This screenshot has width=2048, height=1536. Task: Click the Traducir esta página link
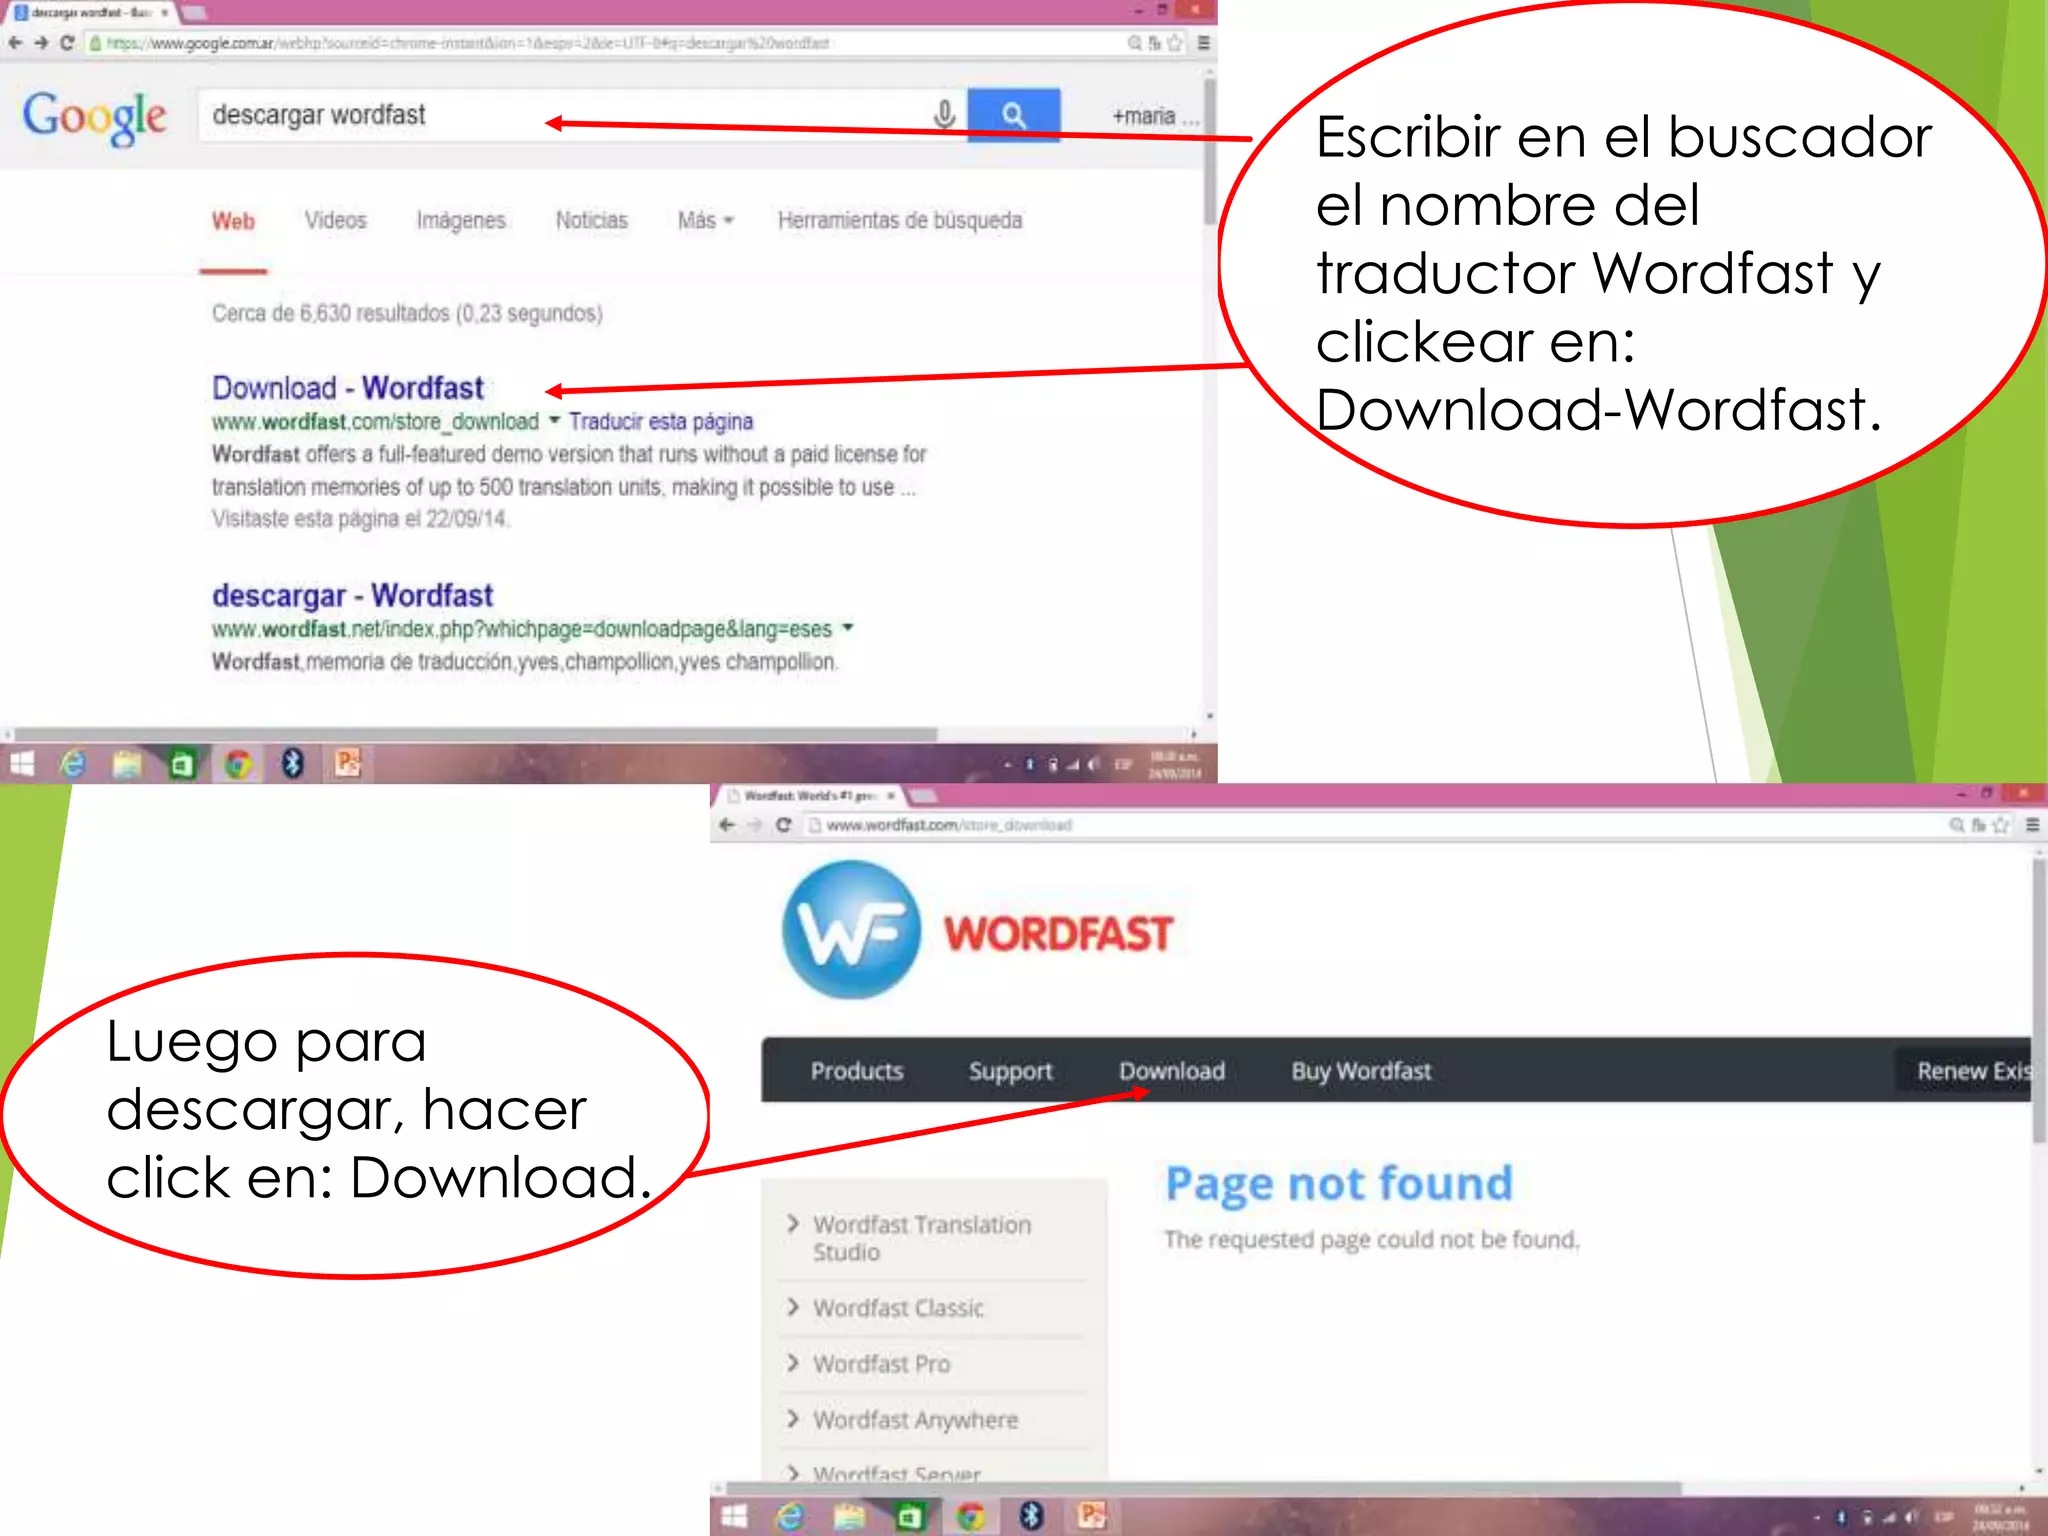tap(660, 421)
